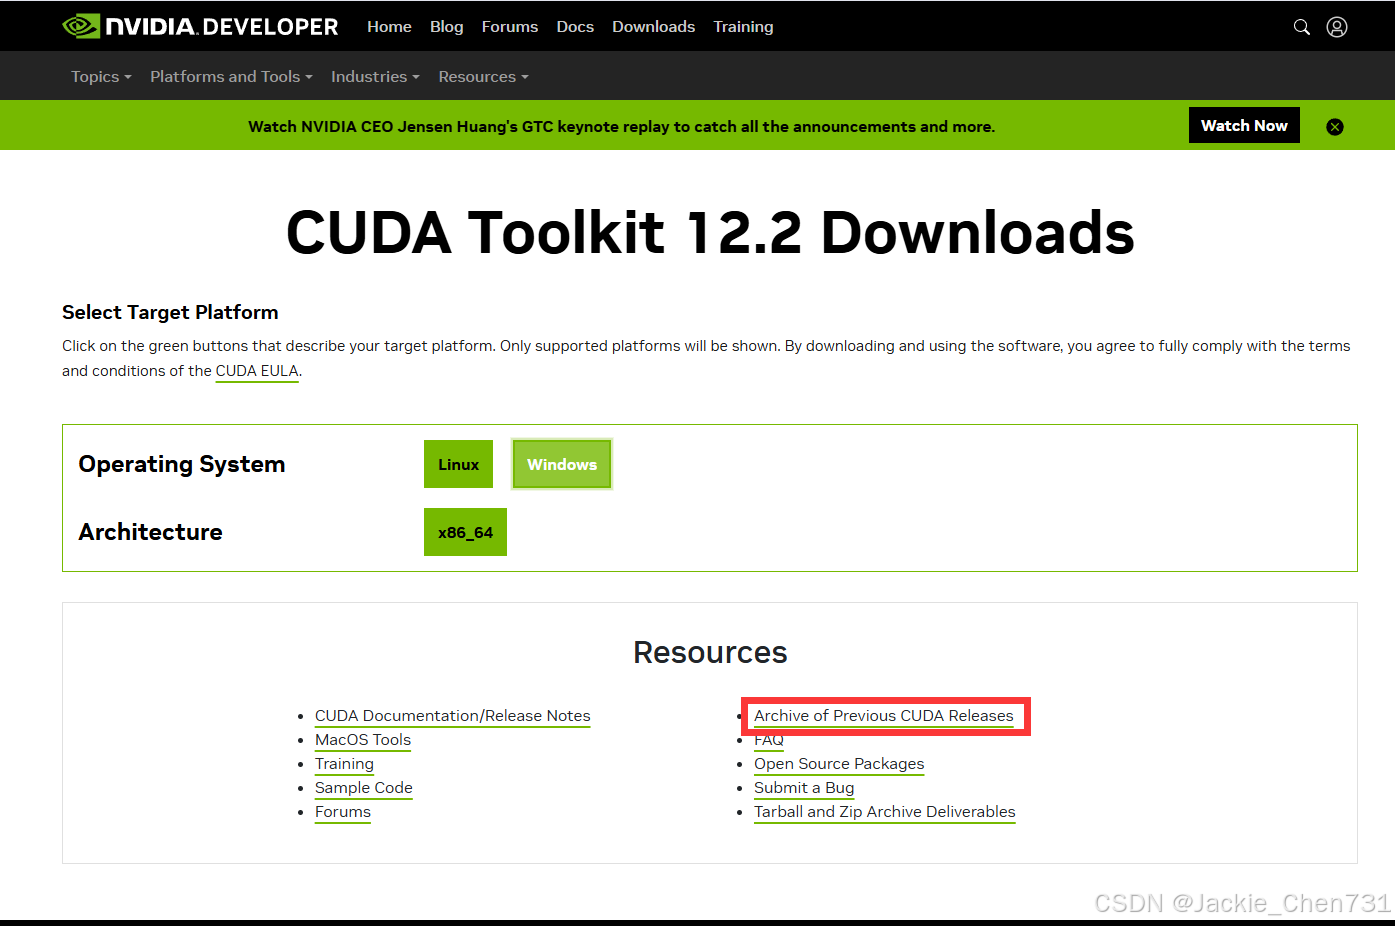Screen dimensions: 1395x926
Task: Expand the Topics dropdown
Action: (99, 76)
